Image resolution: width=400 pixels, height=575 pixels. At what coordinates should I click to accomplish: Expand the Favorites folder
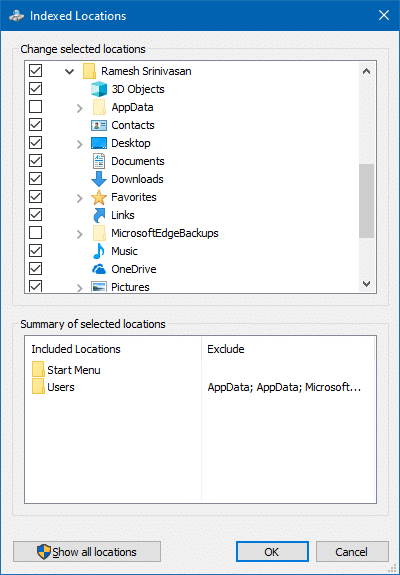[x=80, y=198]
